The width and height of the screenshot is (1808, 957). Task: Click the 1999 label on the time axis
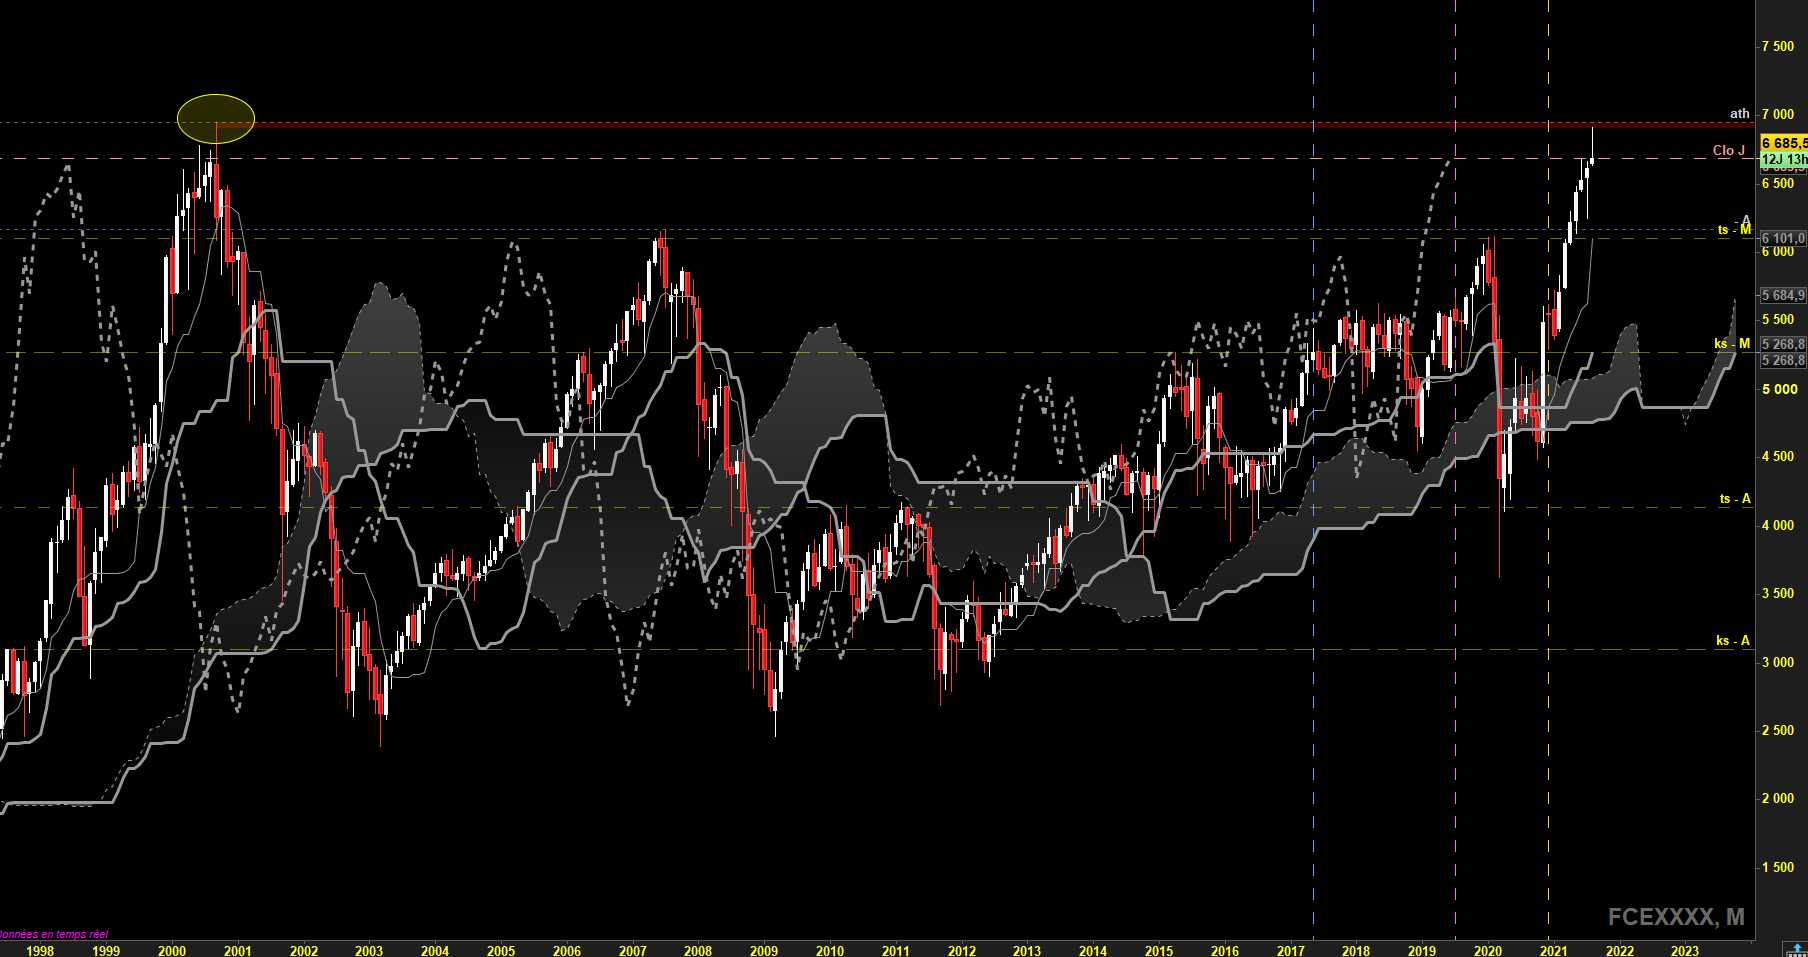tap(106, 951)
